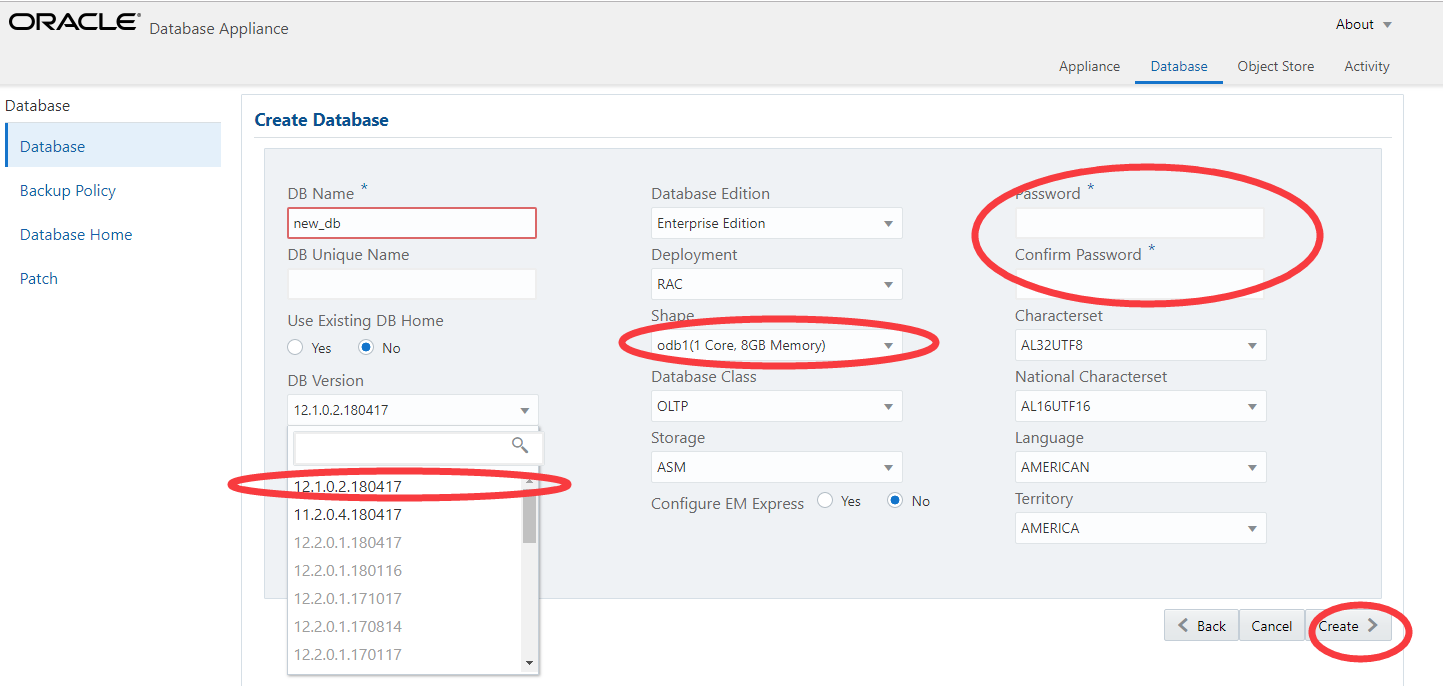Open the Database Edition dropdown
1443x686 pixels.
click(x=777, y=223)
